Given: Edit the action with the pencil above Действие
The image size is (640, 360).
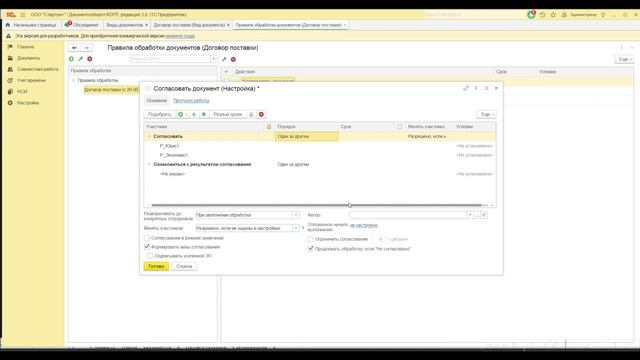Looking at the screenshot, I should coord(224,59).
